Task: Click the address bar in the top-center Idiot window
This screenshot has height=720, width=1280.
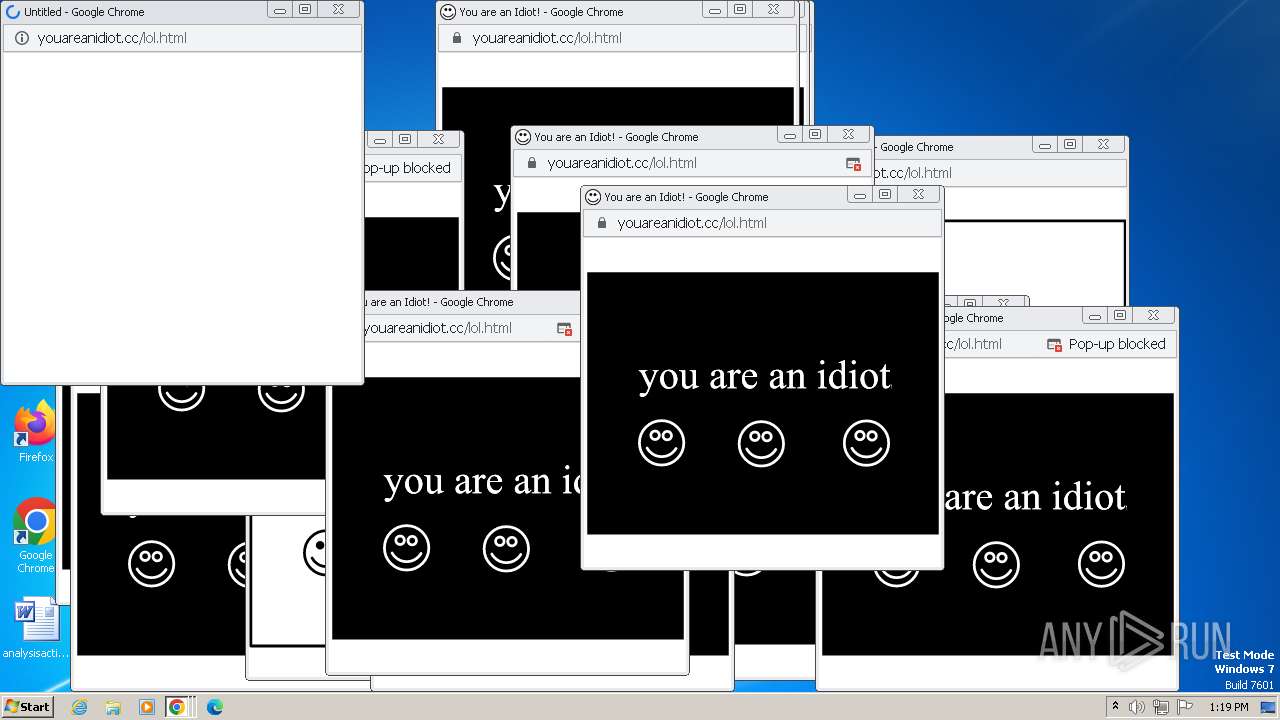Action: point(618,38)
